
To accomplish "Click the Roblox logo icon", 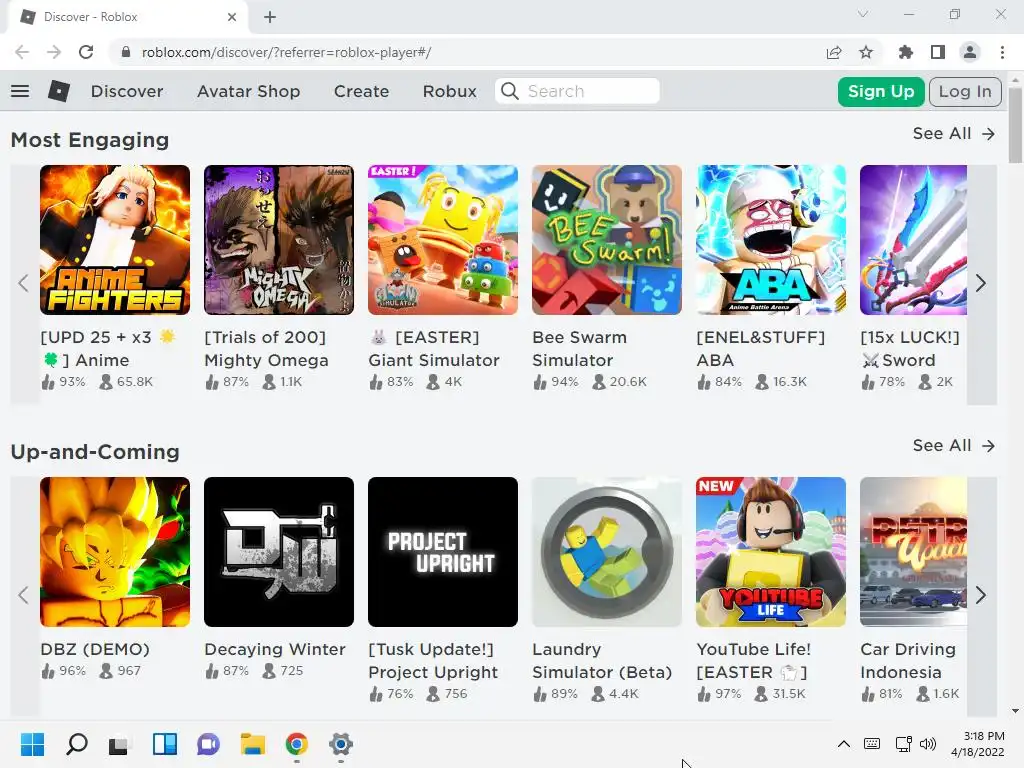I will (x=59, y=91).
